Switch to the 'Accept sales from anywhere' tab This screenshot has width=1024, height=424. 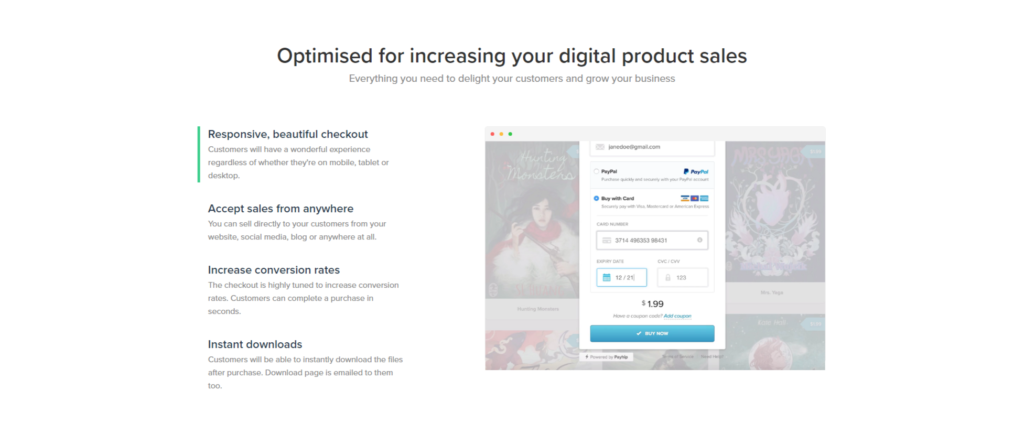(280, 208)
